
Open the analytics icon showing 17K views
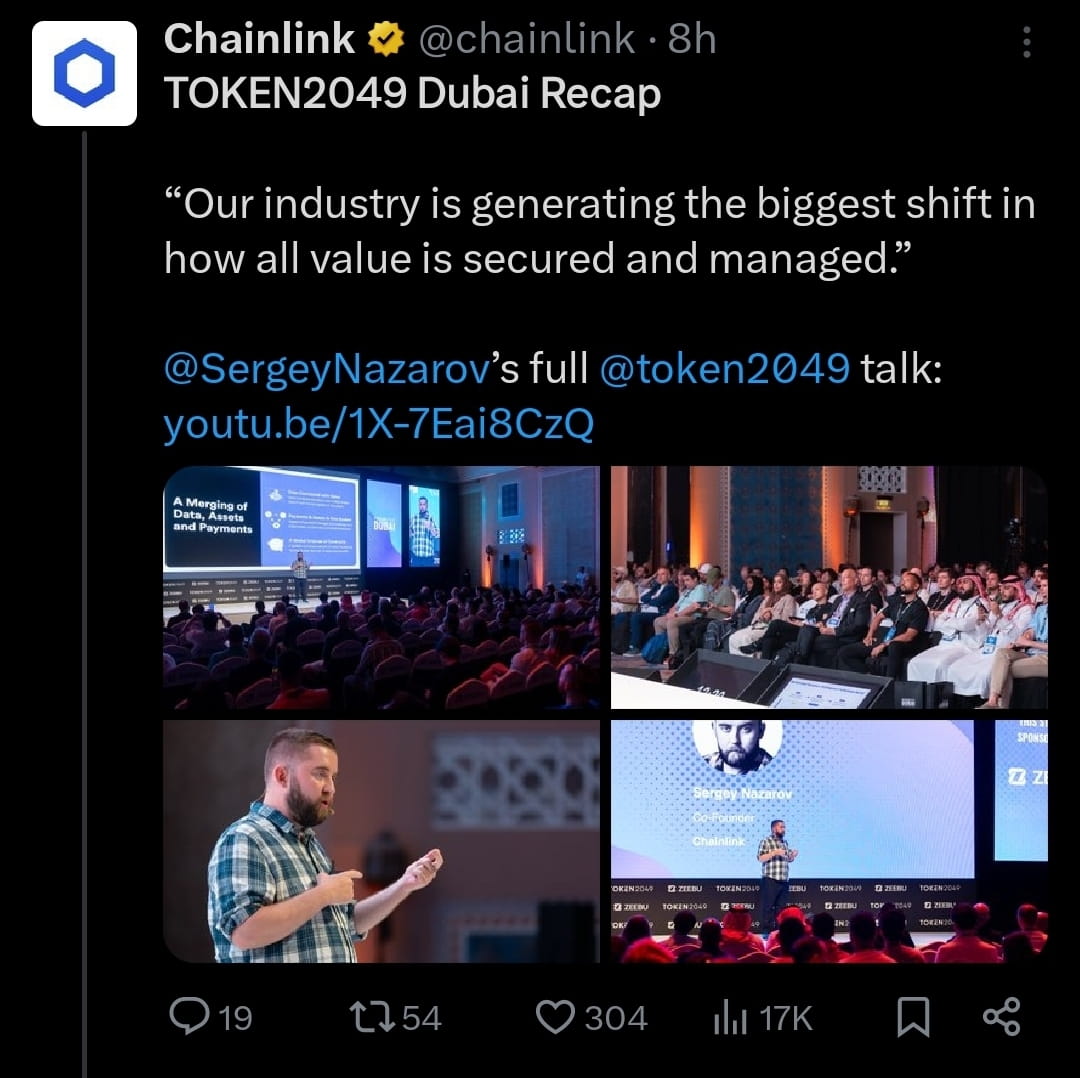(728, 1017)
